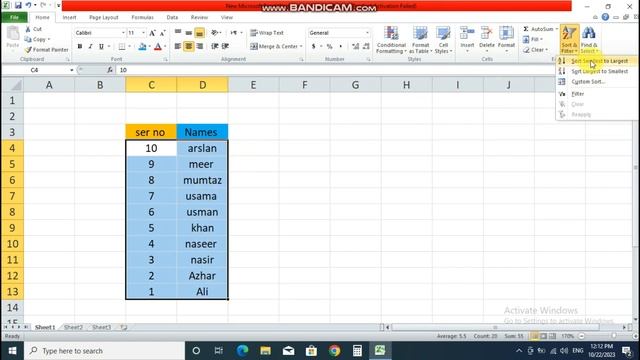Open the Clear dropdown in Editing group
Image resolution: width=640 pixels, height=360 pixels.
point(536,50)
